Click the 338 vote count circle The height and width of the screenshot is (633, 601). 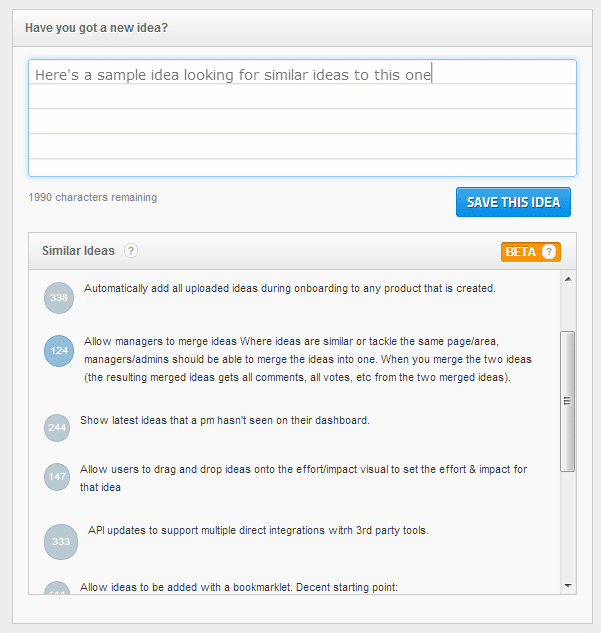point(59,298)
